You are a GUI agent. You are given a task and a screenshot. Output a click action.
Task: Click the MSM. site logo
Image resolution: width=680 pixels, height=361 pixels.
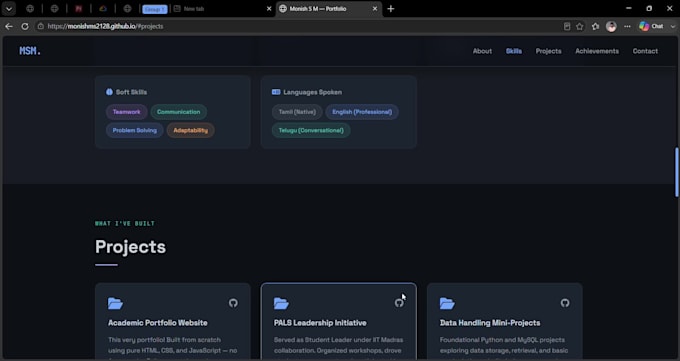[x=30, y=51]
